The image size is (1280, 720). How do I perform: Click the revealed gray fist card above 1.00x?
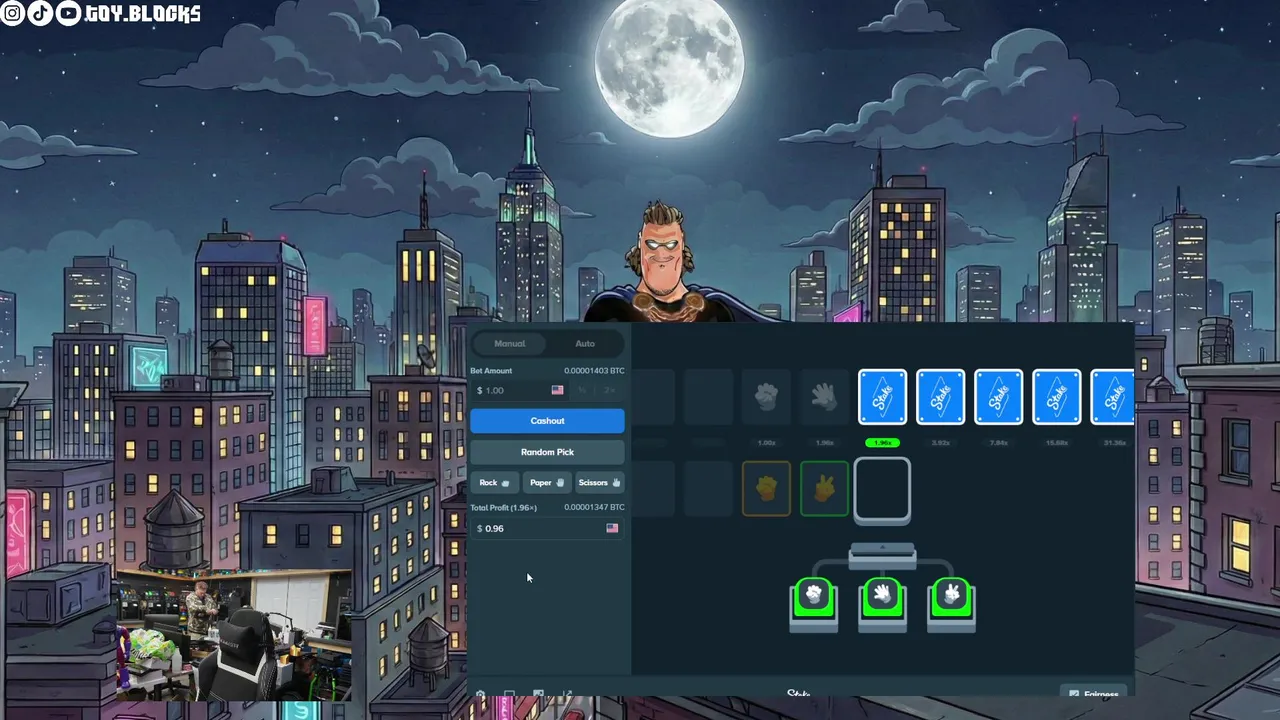click(766, 397)
